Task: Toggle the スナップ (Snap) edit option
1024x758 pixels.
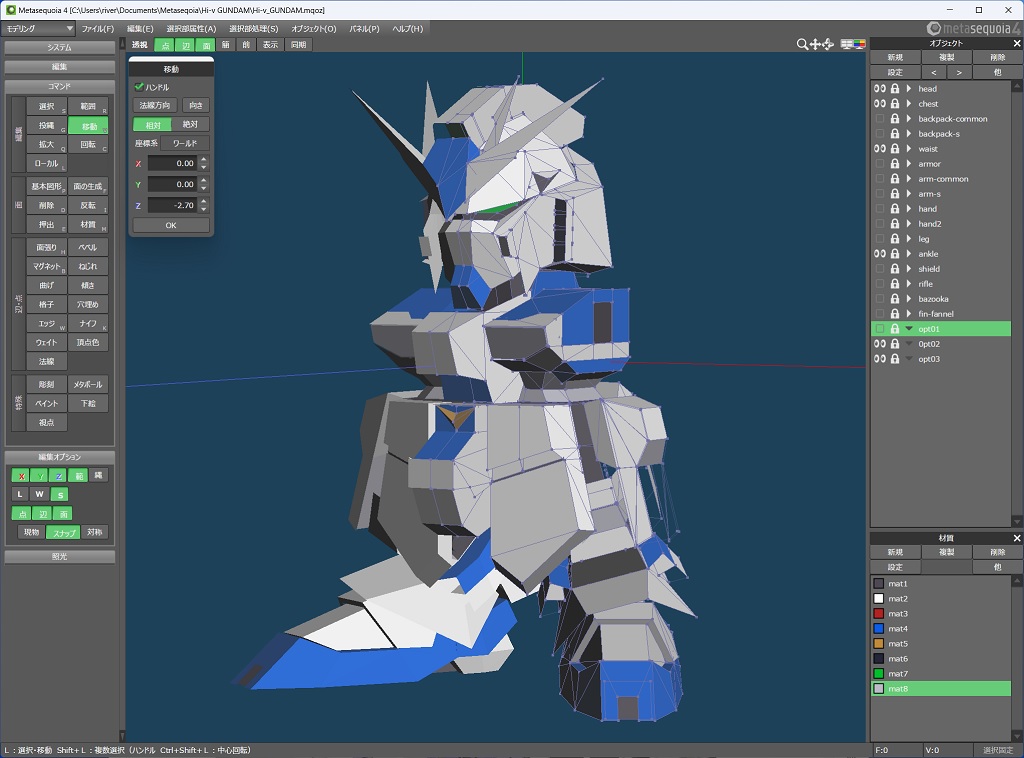Action: 64,533
